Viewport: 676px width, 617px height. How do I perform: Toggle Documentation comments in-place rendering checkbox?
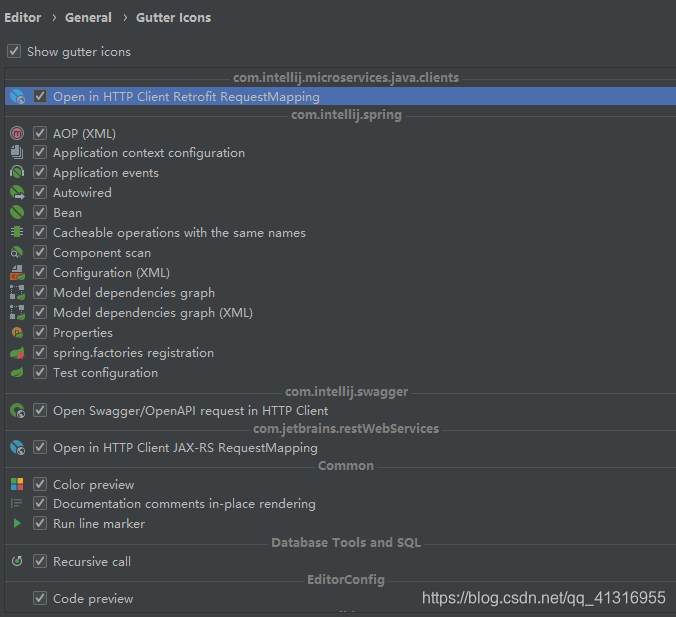coord(40,503)
